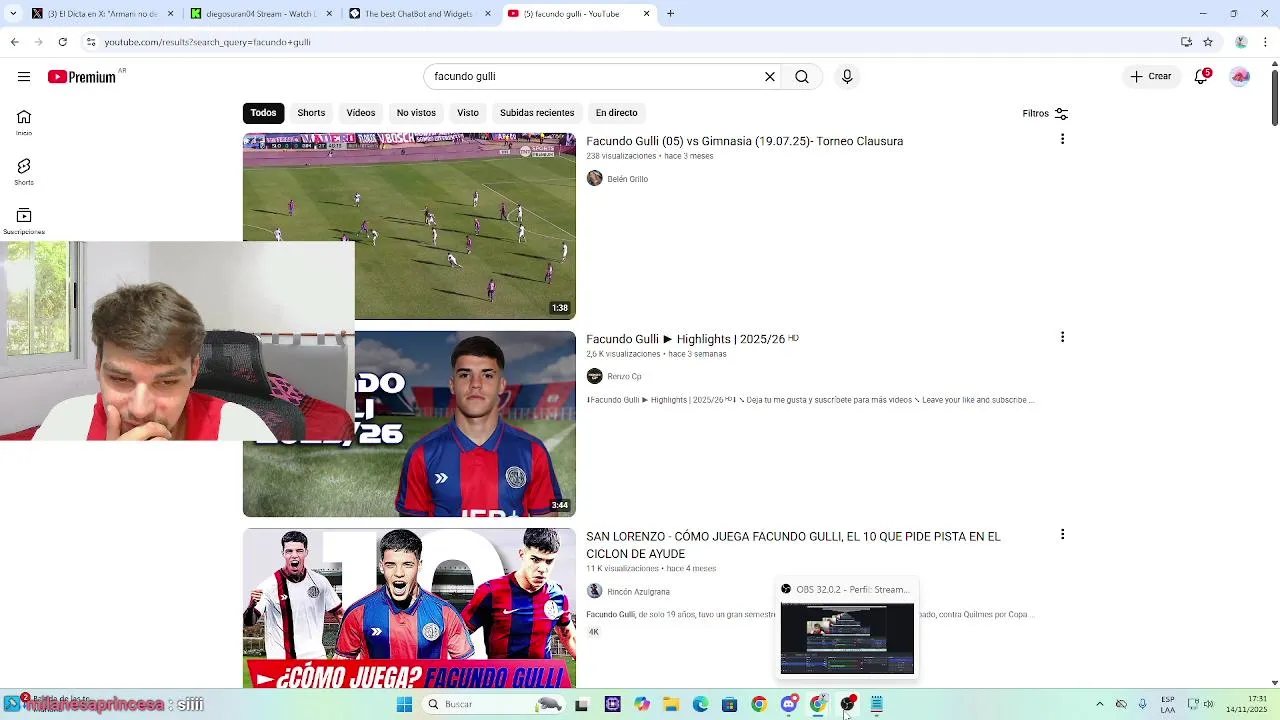Select the Subidas recientes filter chip
This screenshot has width=1280, height=720.
(x=537, y=113)
